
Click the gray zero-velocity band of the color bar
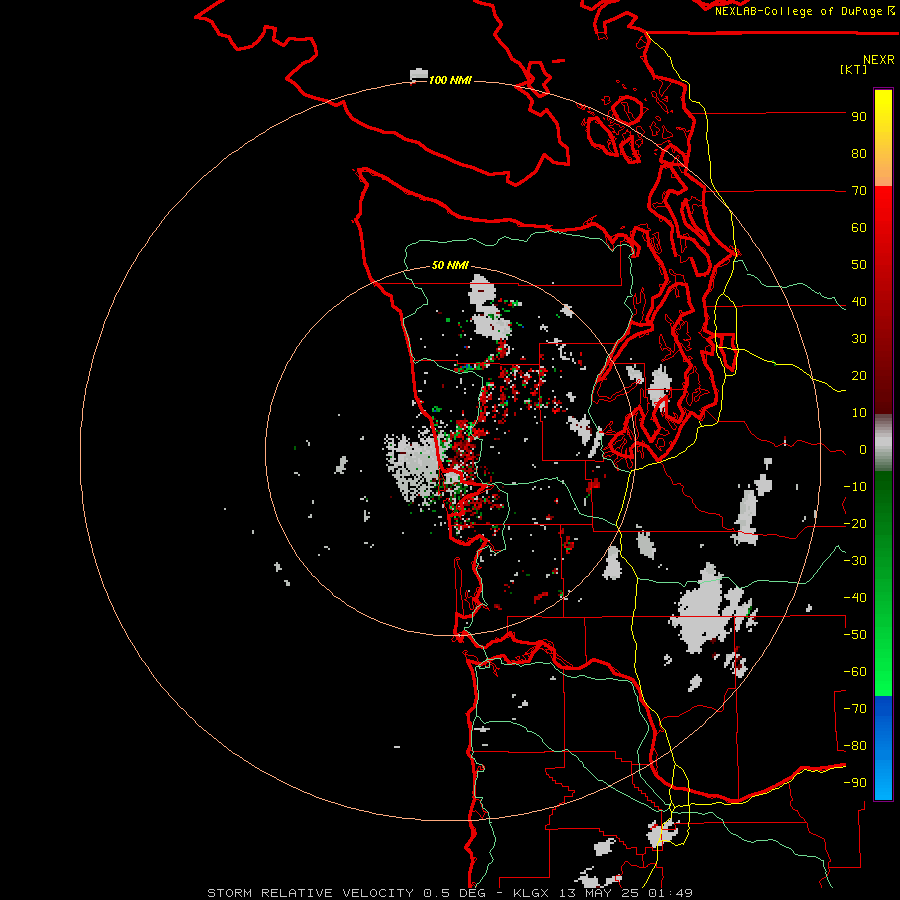tap(883, 443)
